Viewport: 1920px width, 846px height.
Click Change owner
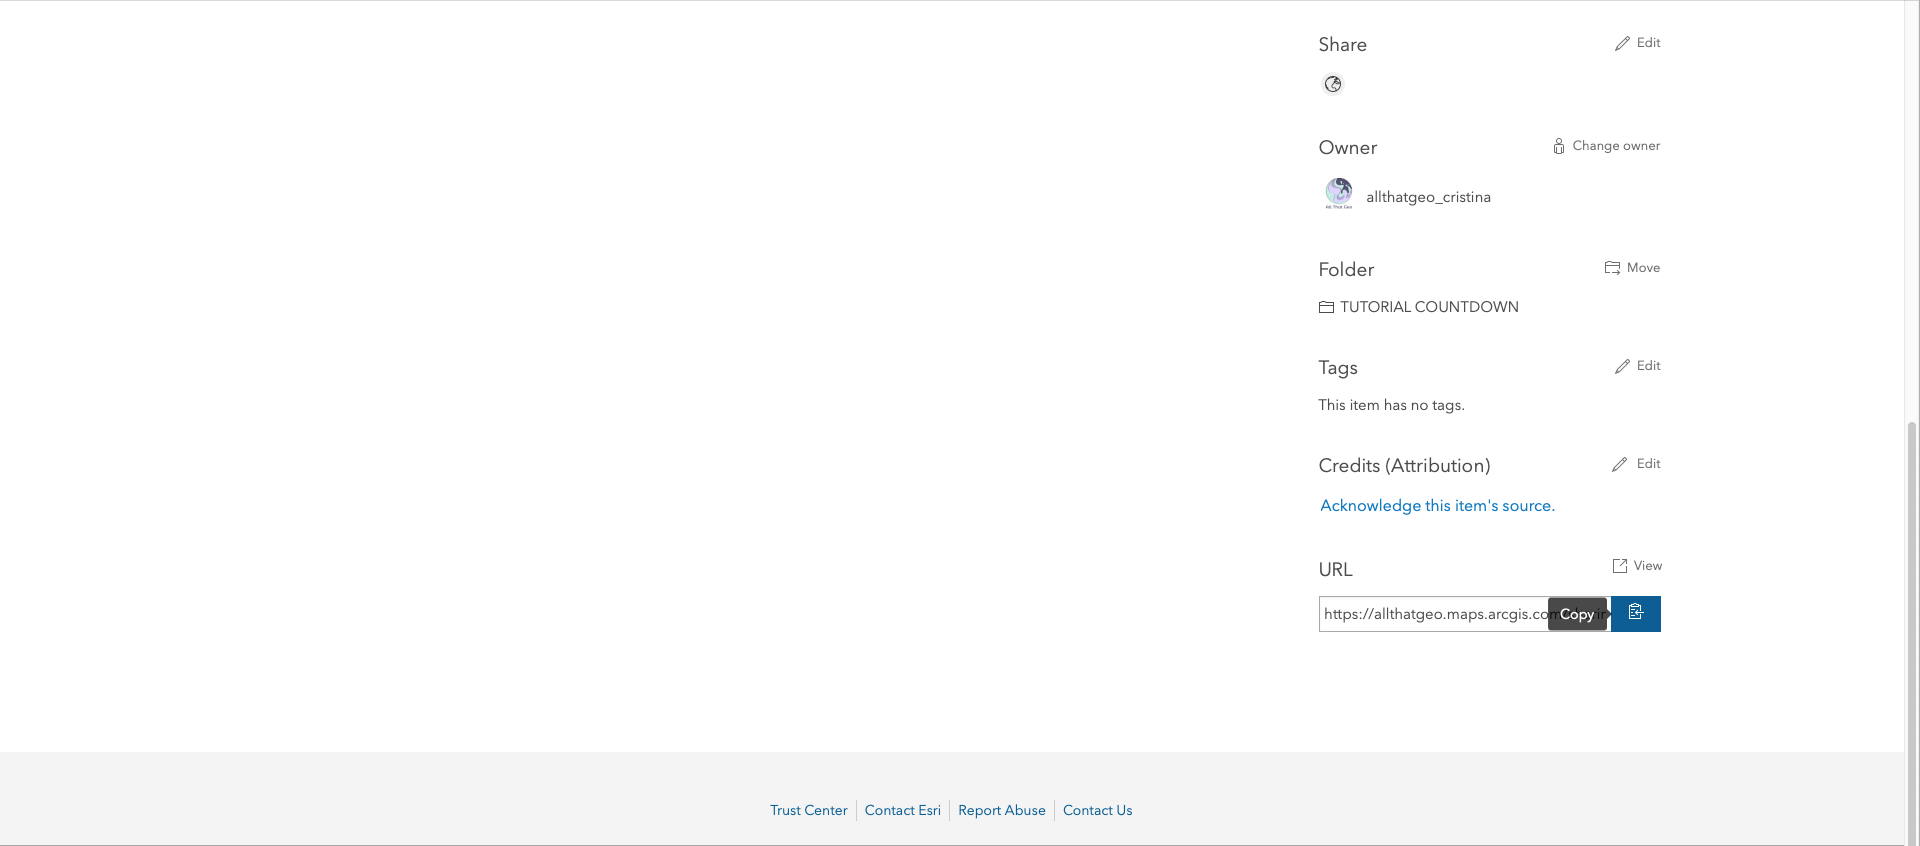(x=1606, y=146)
